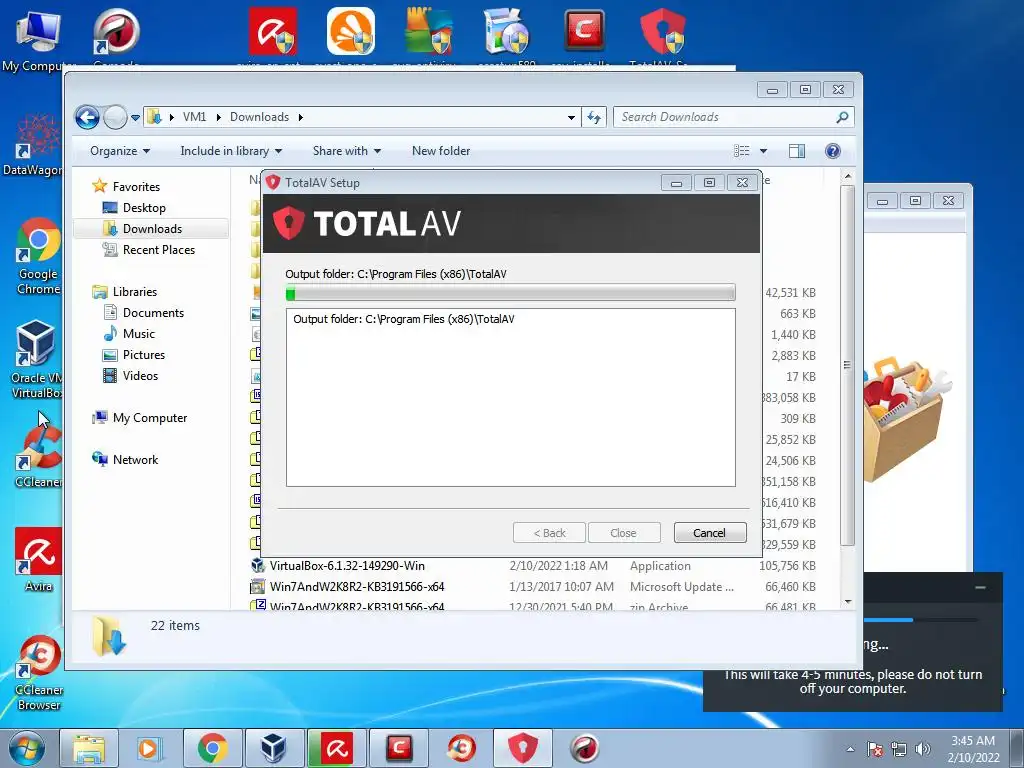Open the Comodo desktop shortcut

pos(116,36)
